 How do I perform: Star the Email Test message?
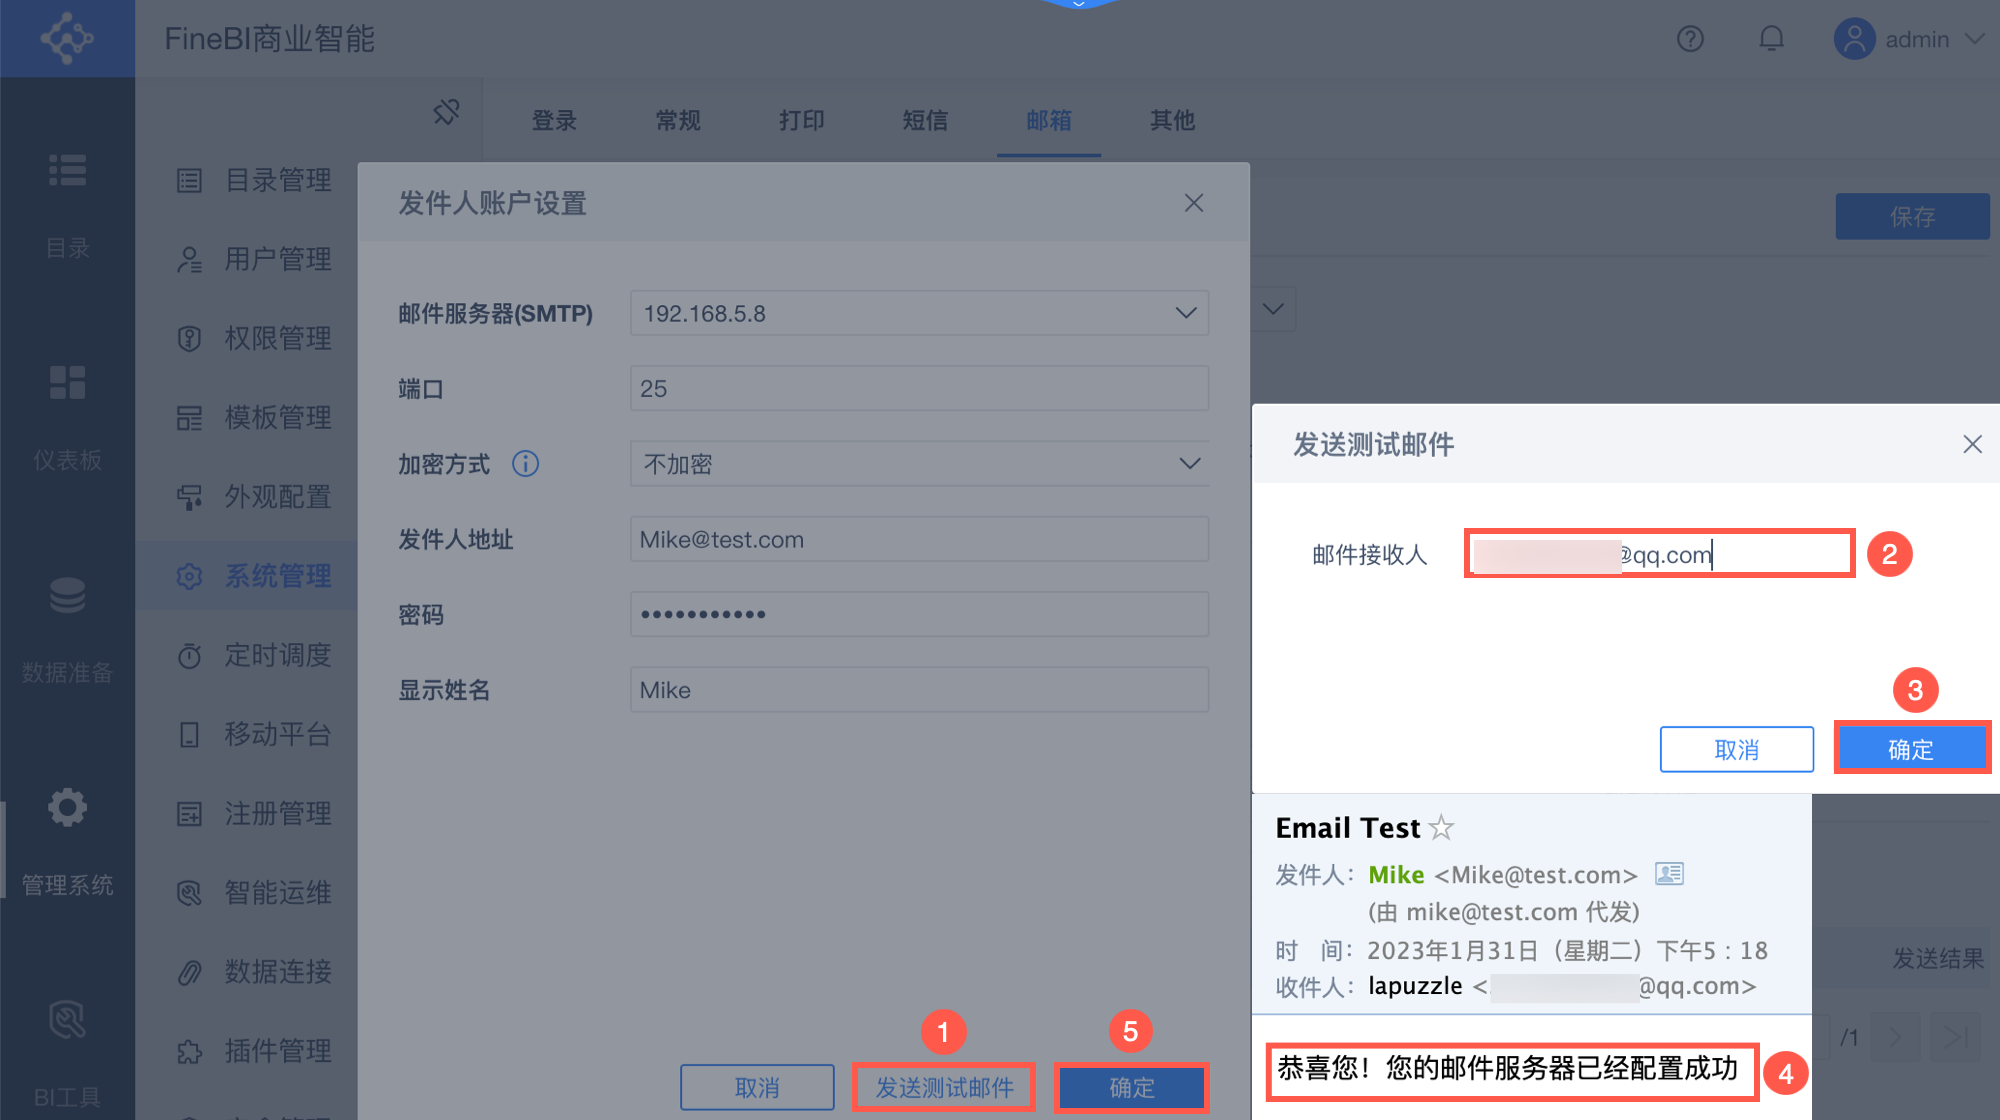[x=1441, y=828]
